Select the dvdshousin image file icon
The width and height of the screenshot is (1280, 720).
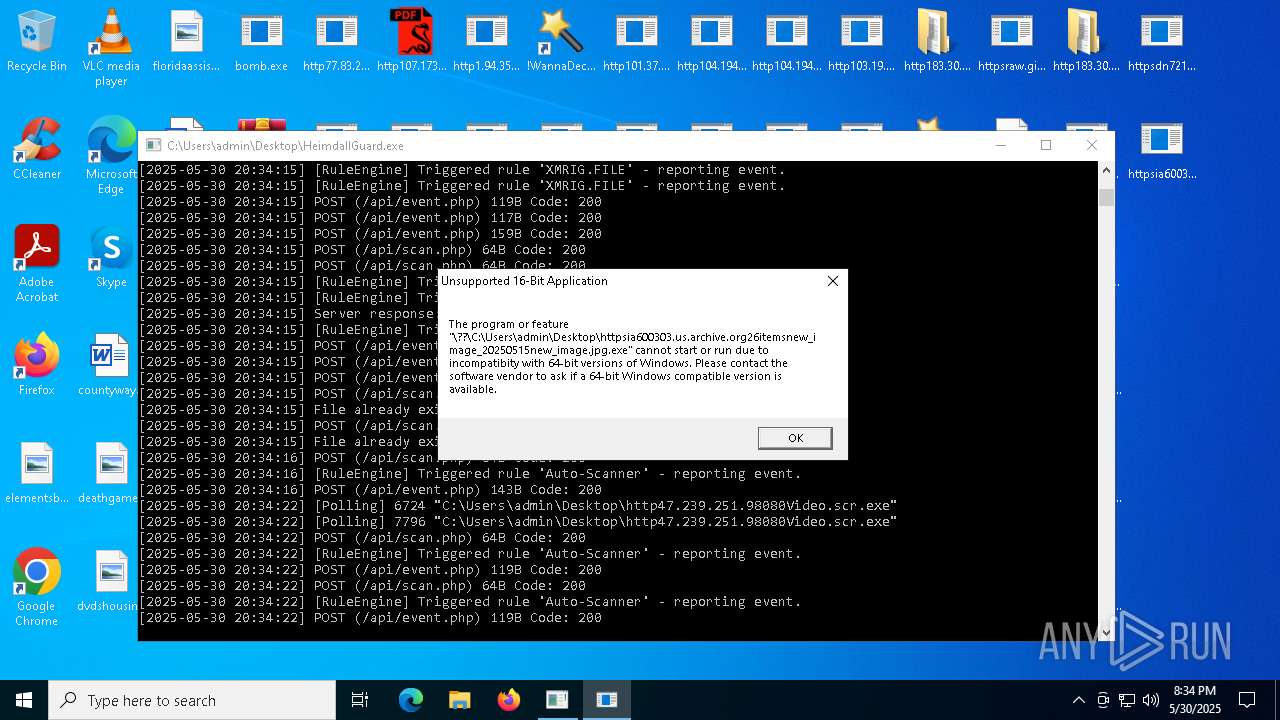tap(108, 581)
